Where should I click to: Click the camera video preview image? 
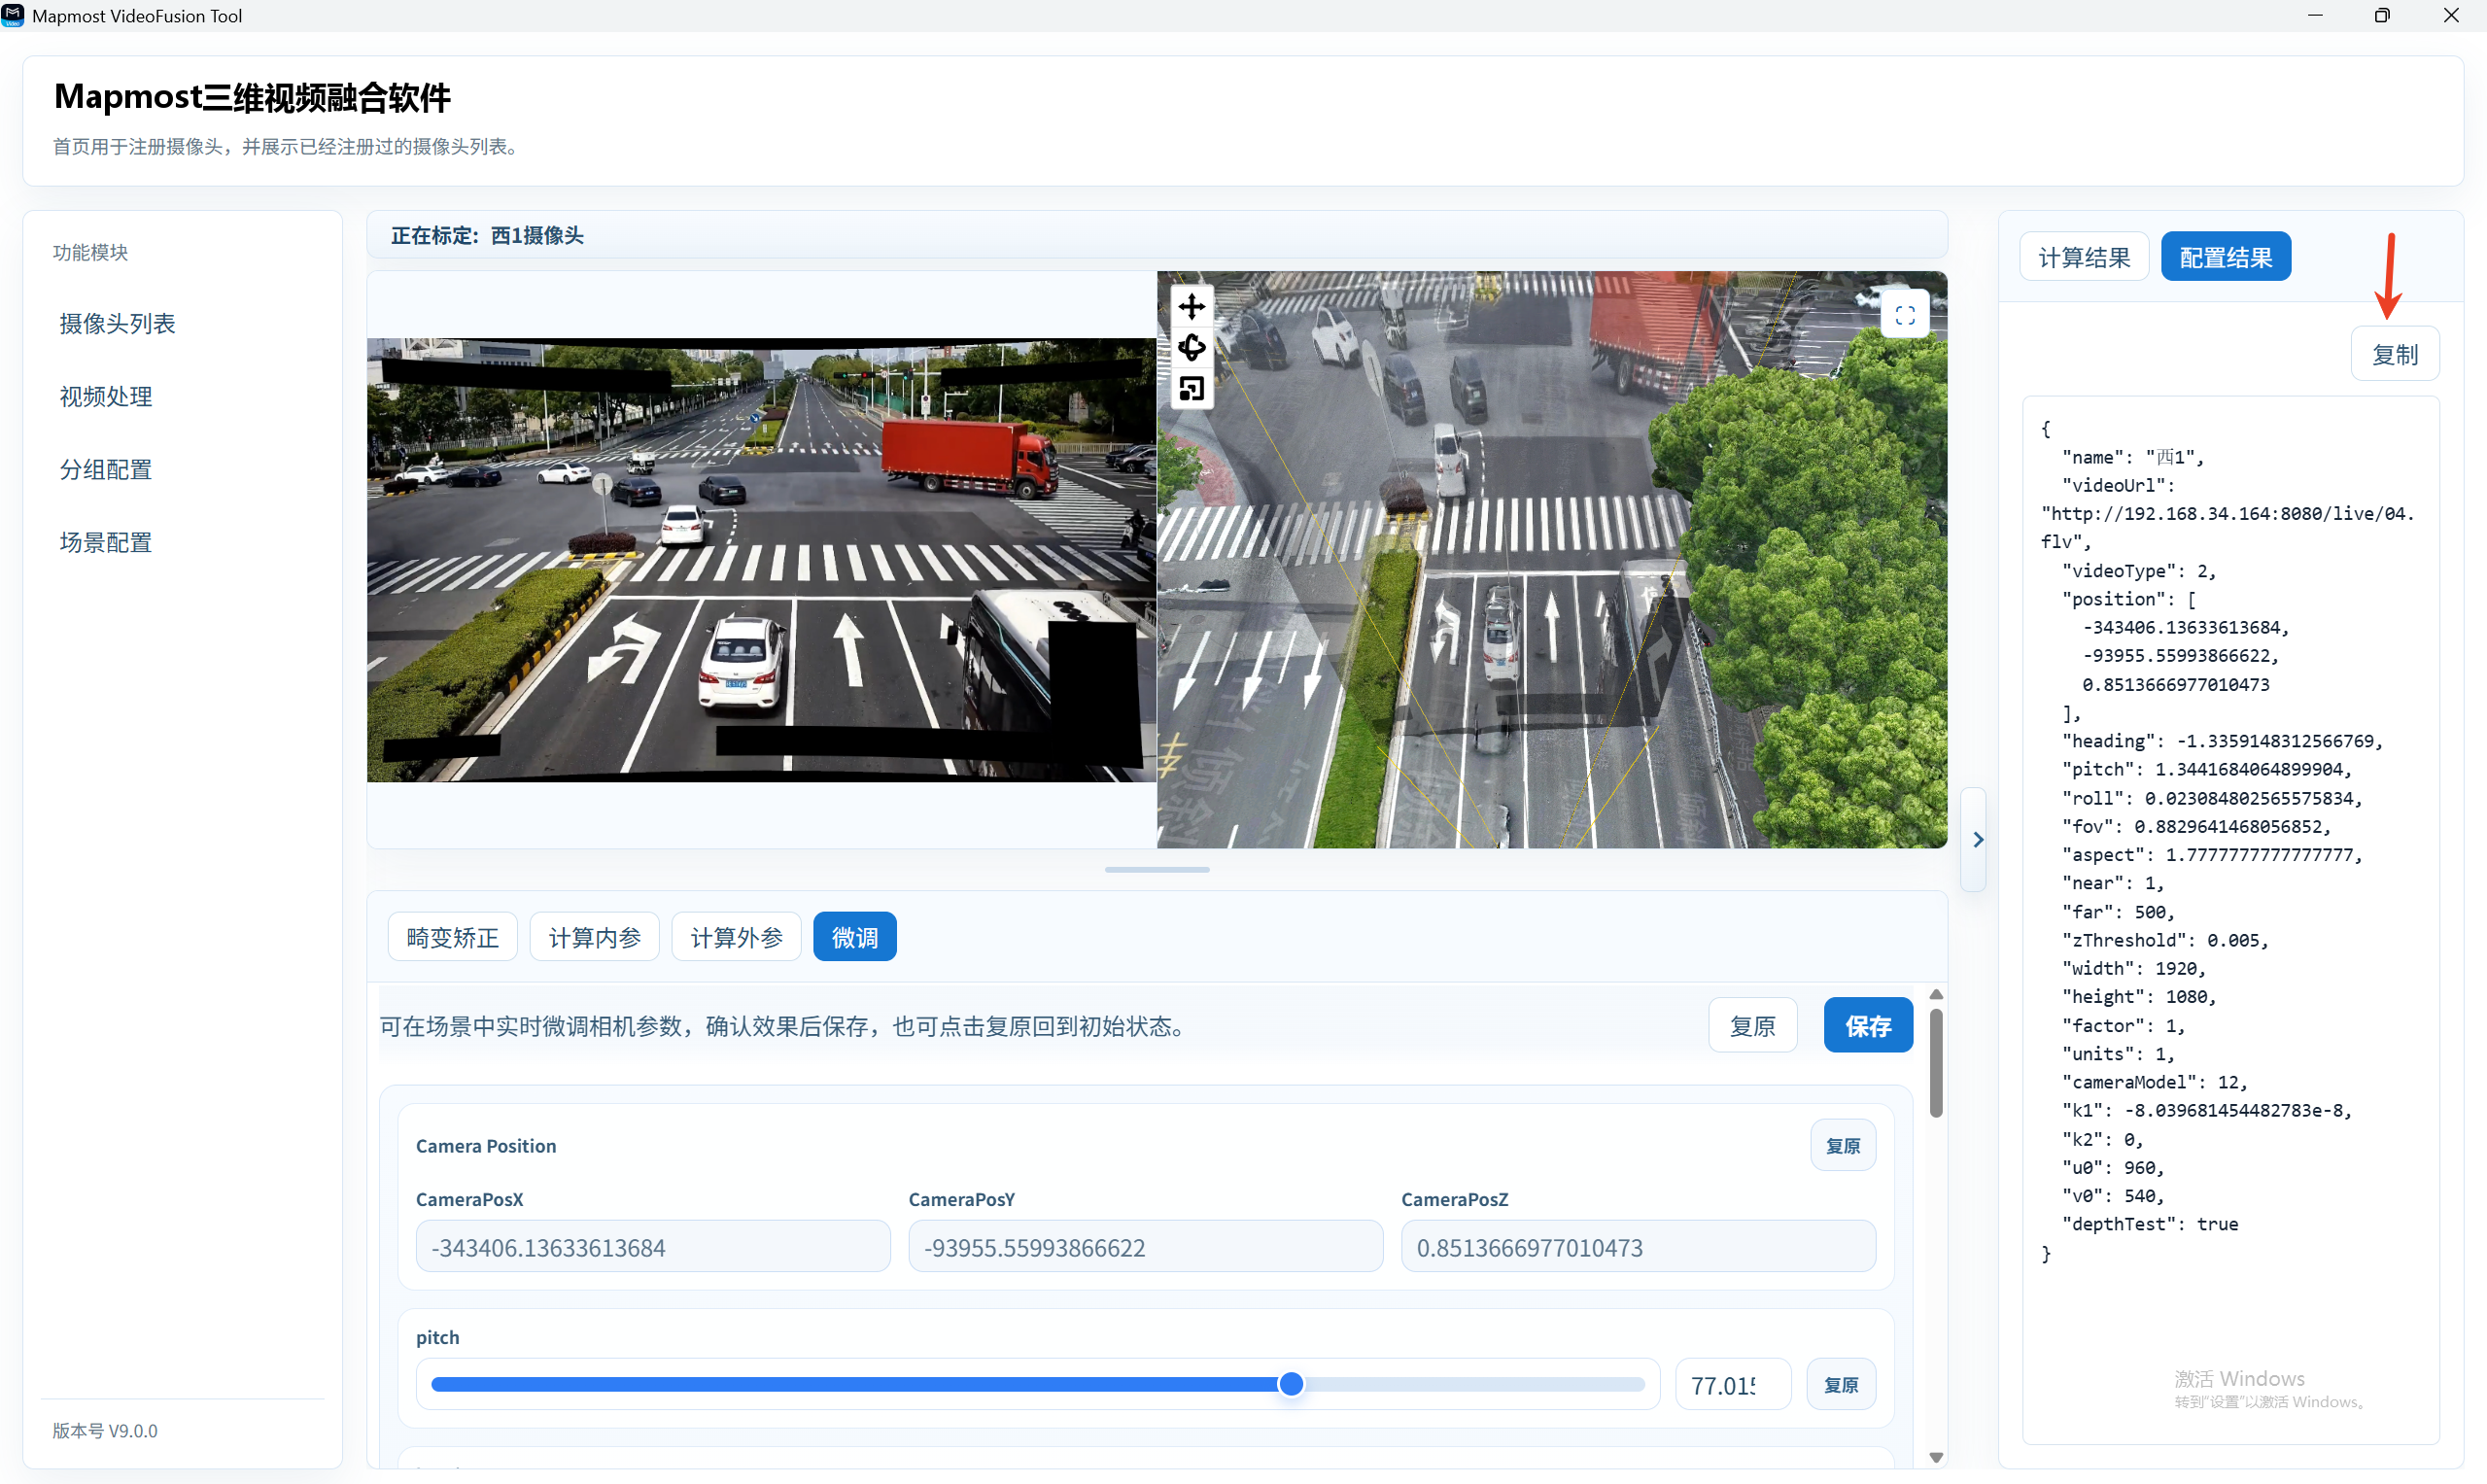click(761, 560)
